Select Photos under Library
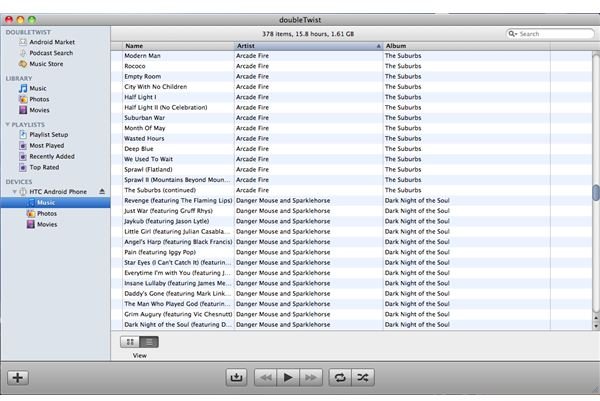The height and width of the screenshot is (401, 600). [x=34, y=99]
